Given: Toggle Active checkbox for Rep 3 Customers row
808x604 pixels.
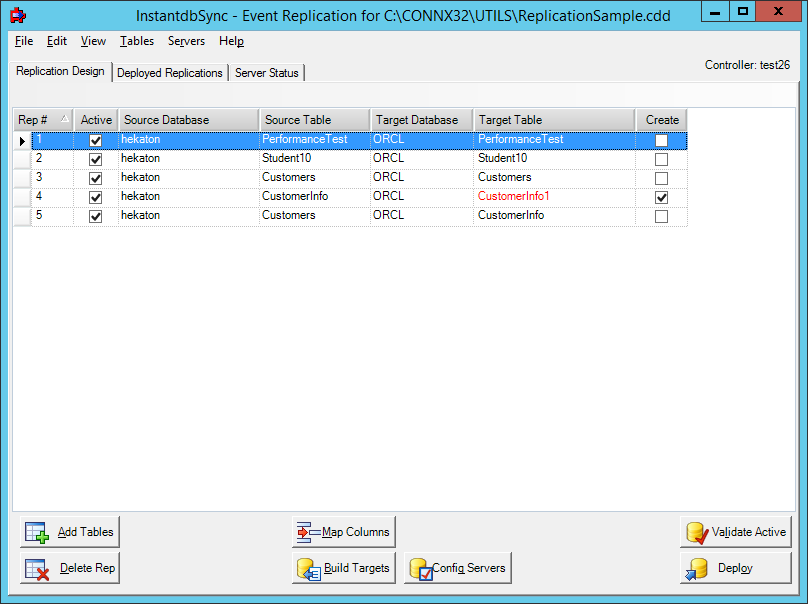Looking at the screenshot, I should click(95, 177).
